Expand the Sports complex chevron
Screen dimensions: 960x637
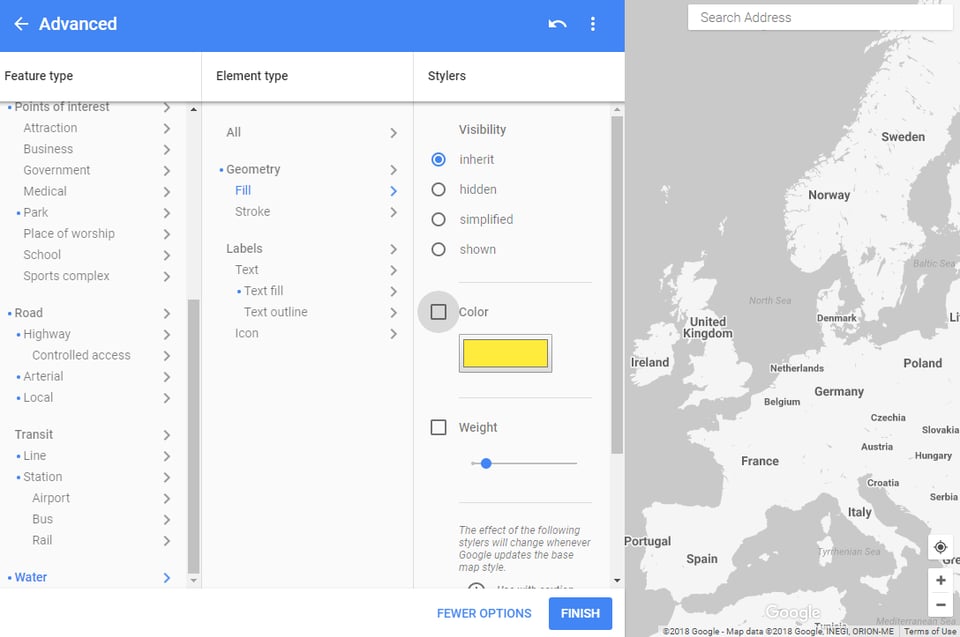pos(167,276)
